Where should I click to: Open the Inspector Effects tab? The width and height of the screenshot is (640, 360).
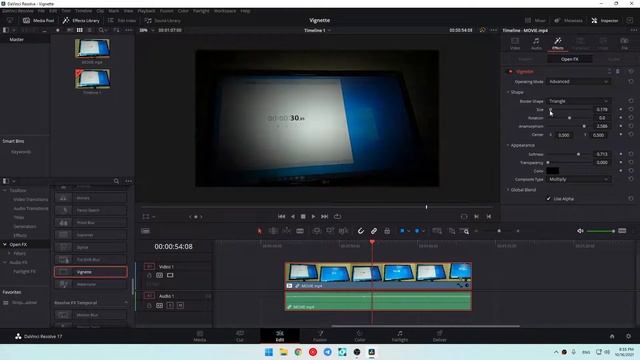pyautogui.click(x=558, y=43)
